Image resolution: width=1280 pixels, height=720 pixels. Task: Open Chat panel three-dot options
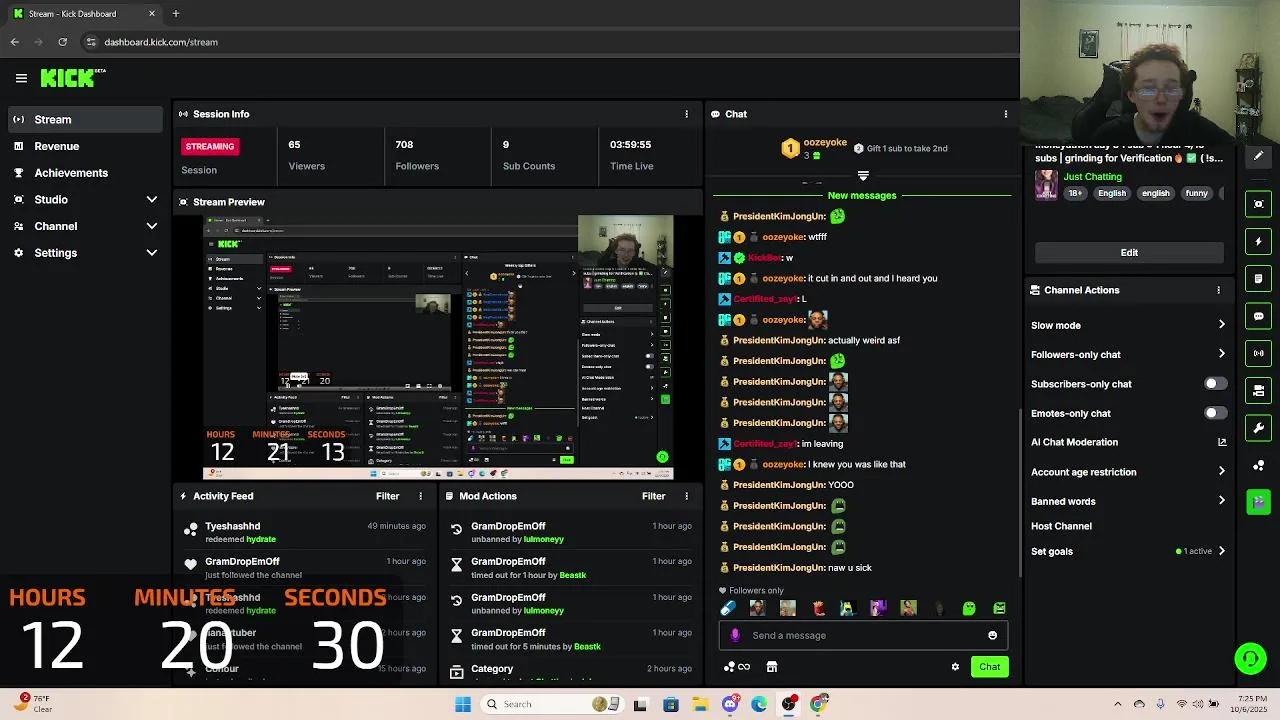tap(1006, 114)
